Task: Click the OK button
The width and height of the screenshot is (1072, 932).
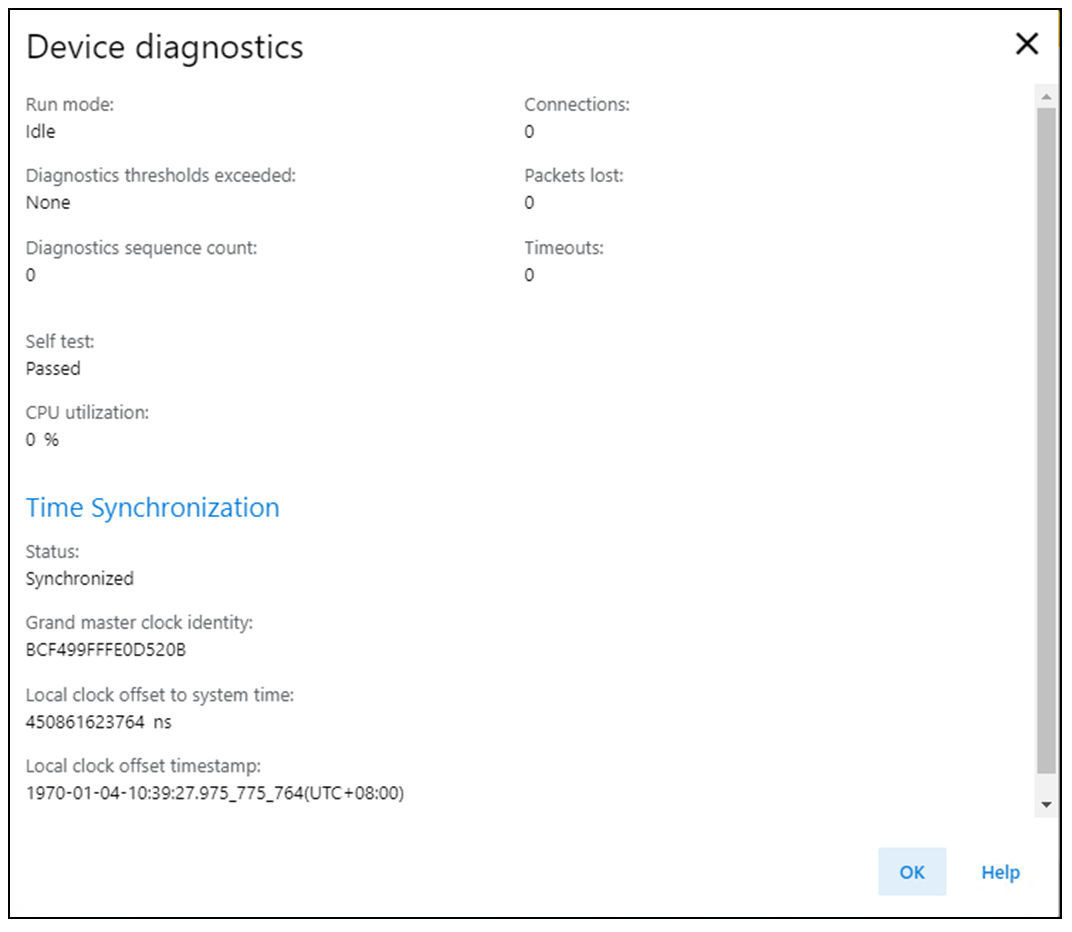Action: pos(911,872)
